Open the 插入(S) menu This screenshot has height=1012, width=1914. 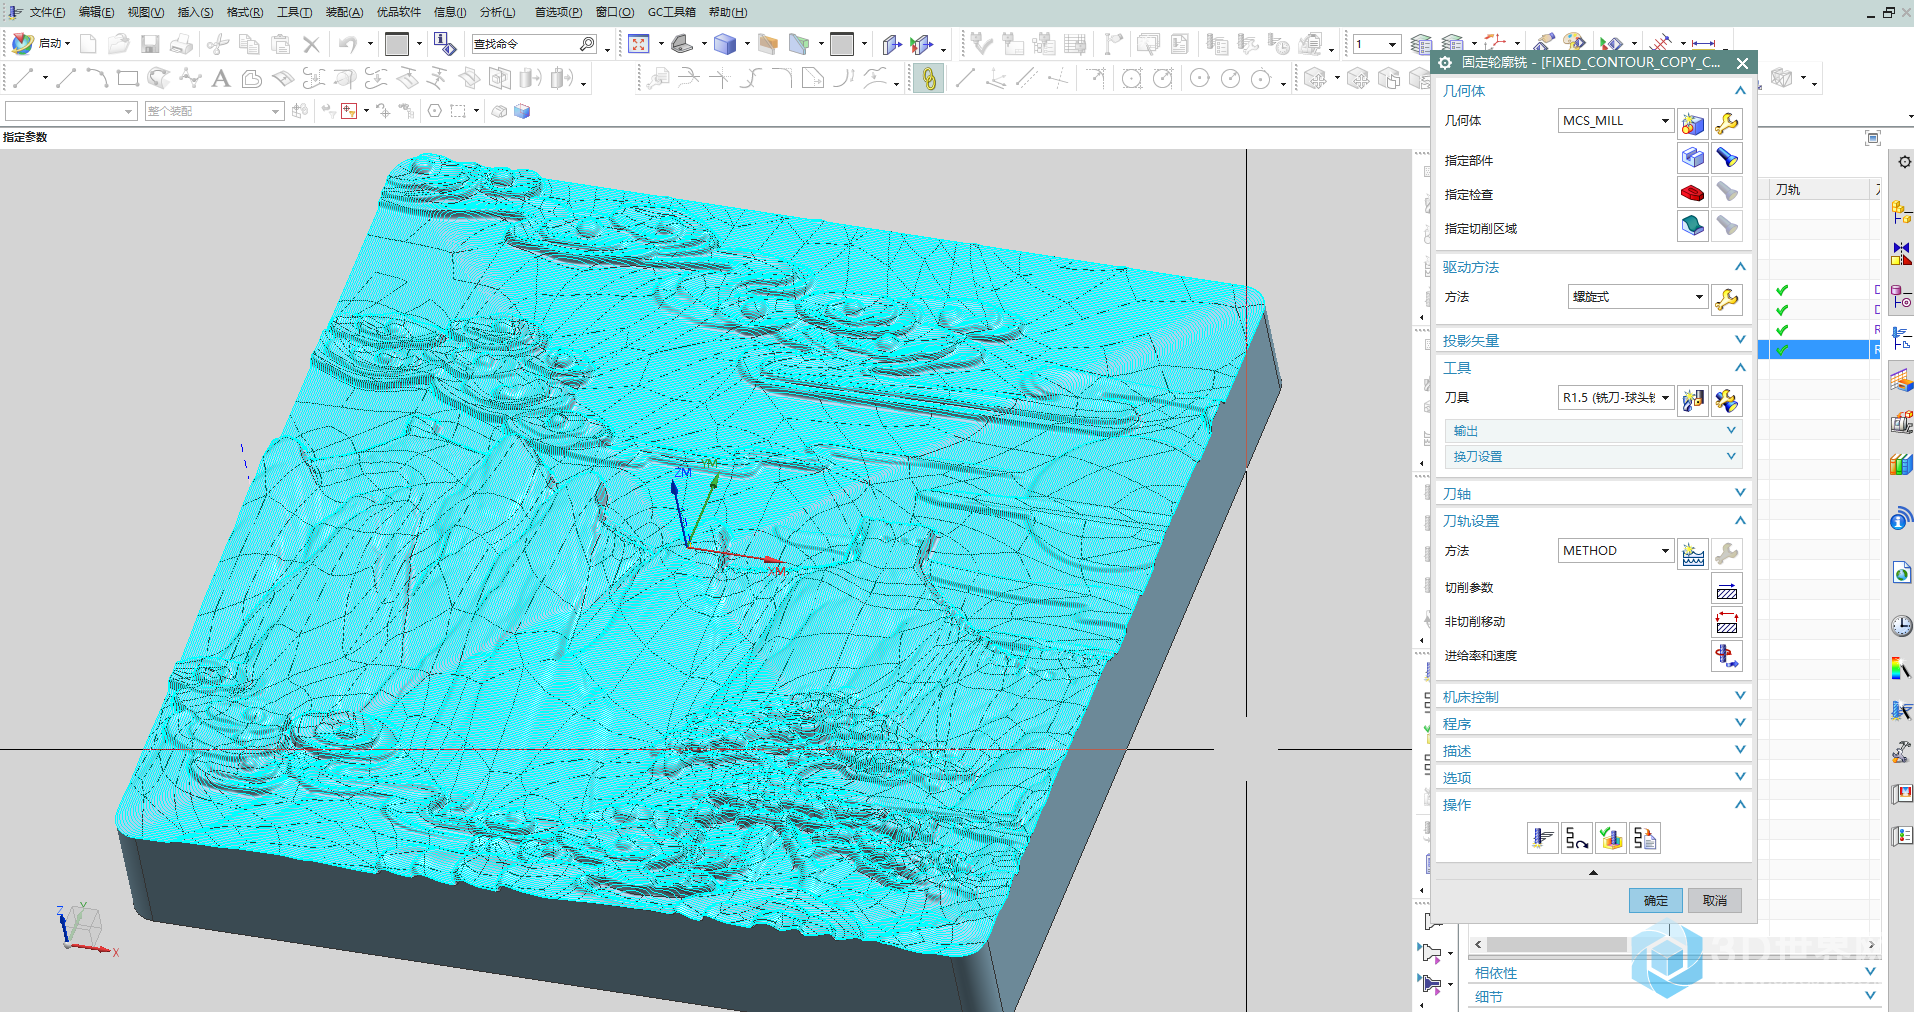(x=195, y=12)
